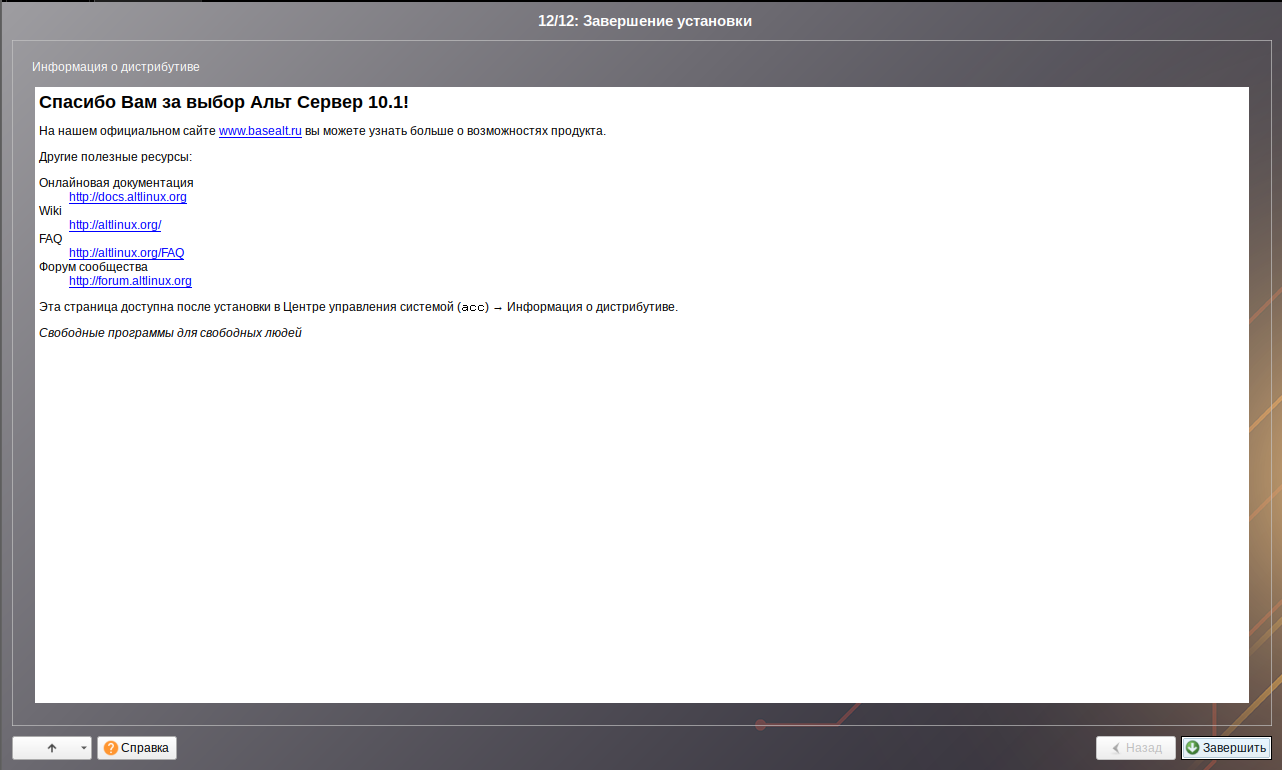Go back with the Назад button
1282x770 pixels.
coord(1135,748)
